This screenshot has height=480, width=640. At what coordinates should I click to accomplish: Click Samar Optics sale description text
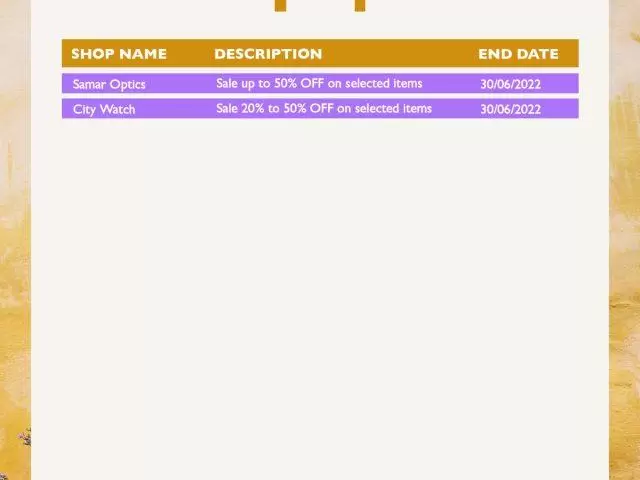pyautogui.click(x=319, y=83)
